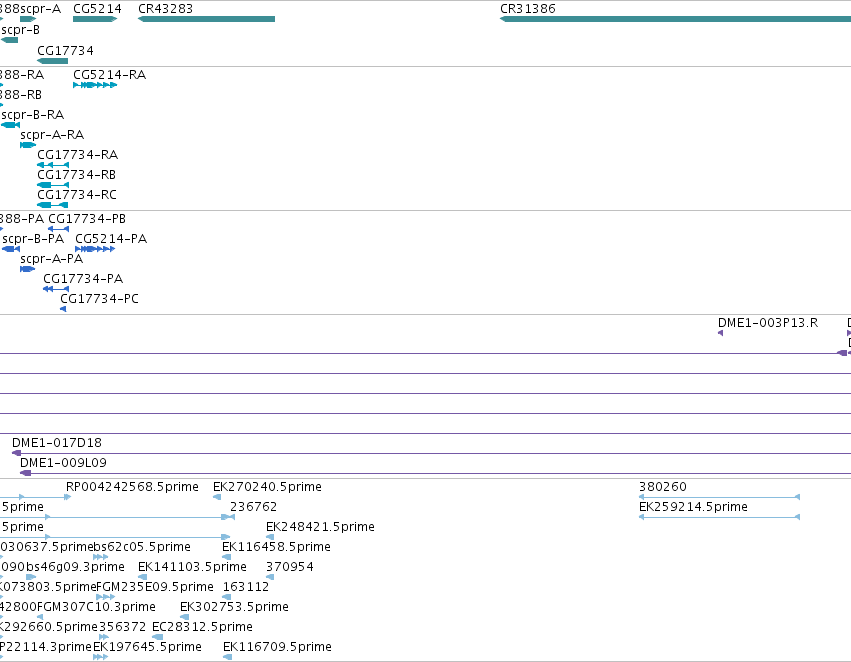Viewport: 851px width, 662px height.
Task: Select the CG5214 gene arrow glyph
Action: click(x=95, y=19)
